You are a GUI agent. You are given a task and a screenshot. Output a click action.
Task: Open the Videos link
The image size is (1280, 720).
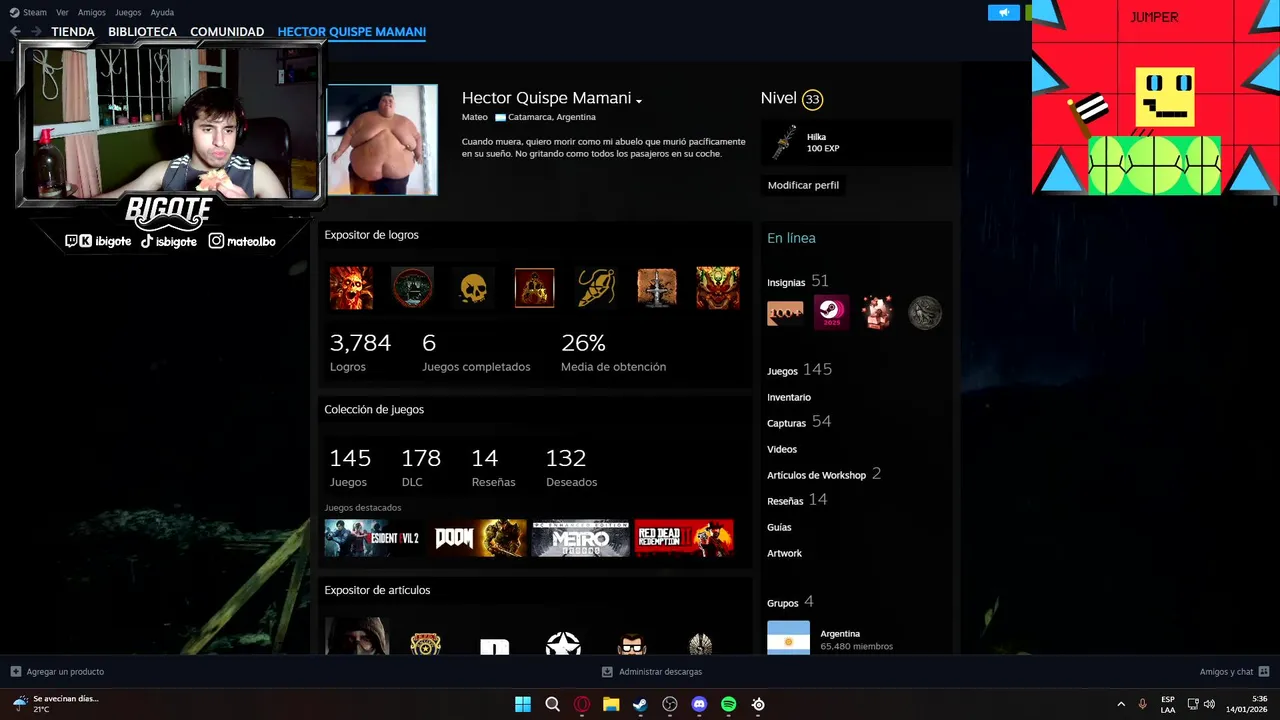click(782, 449)
